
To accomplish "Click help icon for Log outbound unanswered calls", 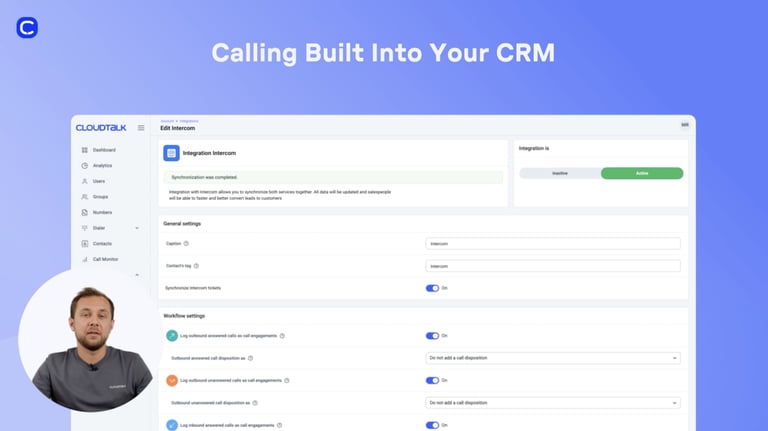I will coord(287,381).
